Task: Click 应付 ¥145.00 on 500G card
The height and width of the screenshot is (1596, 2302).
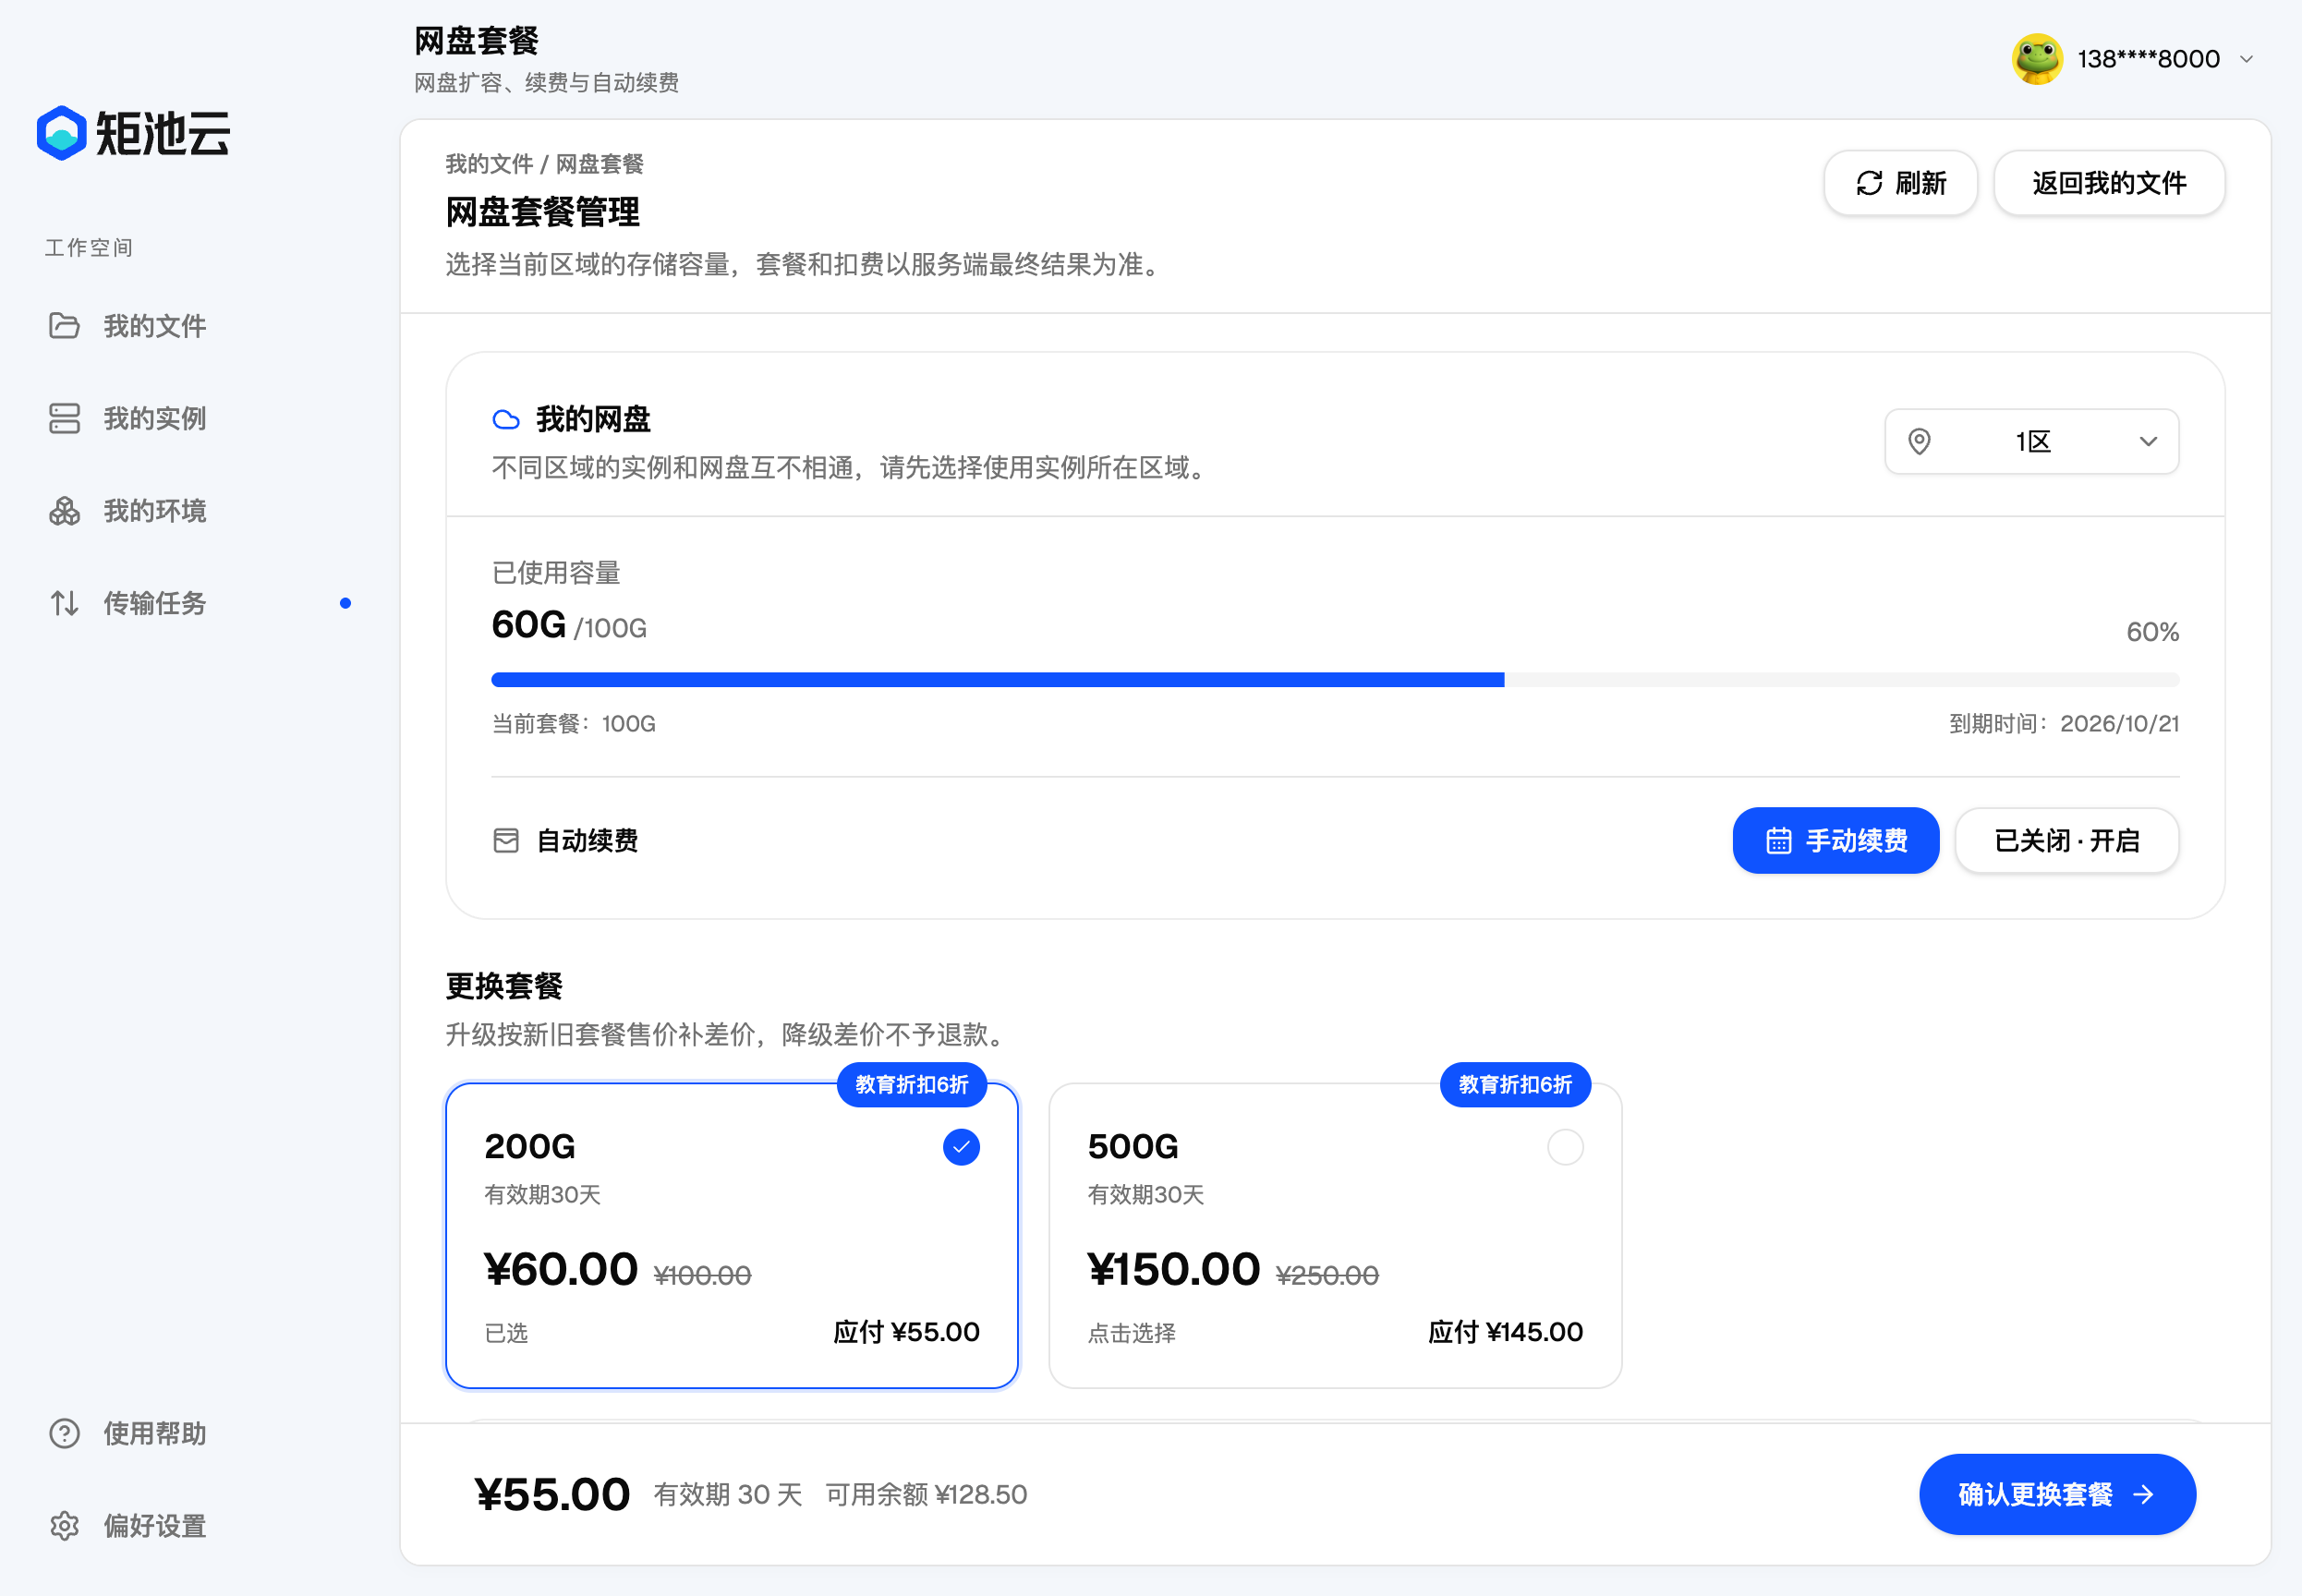Action: coord(1505,1332)
